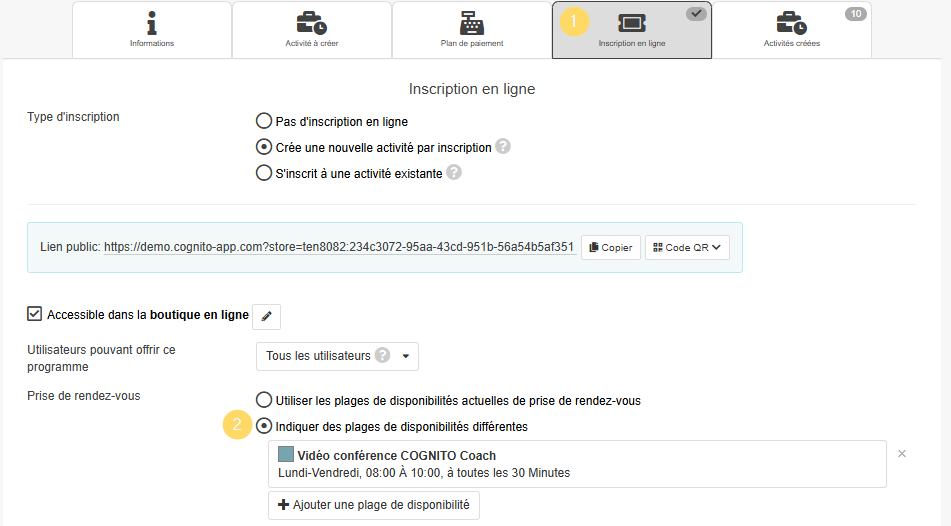
Task: Click the pencil edit icon for boutique
Action: (266, 316)
